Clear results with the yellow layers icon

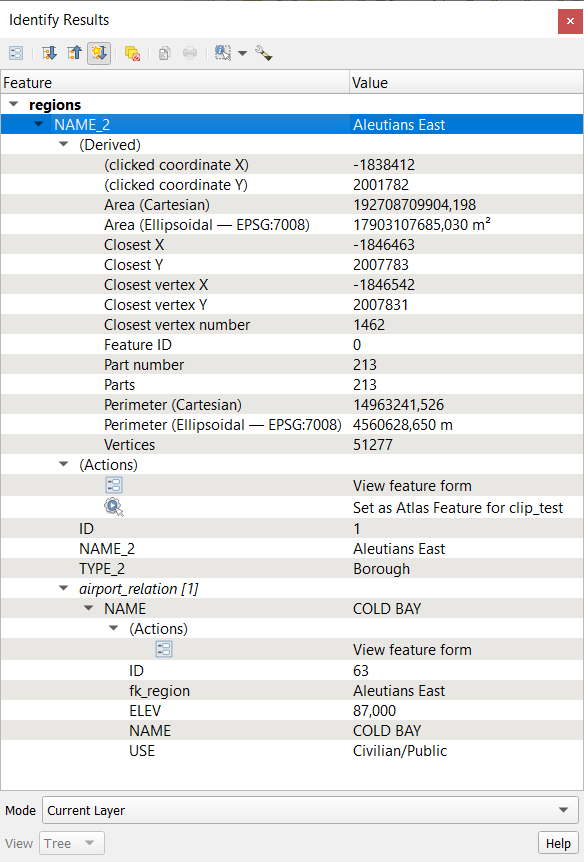click(x=133, y=53)
